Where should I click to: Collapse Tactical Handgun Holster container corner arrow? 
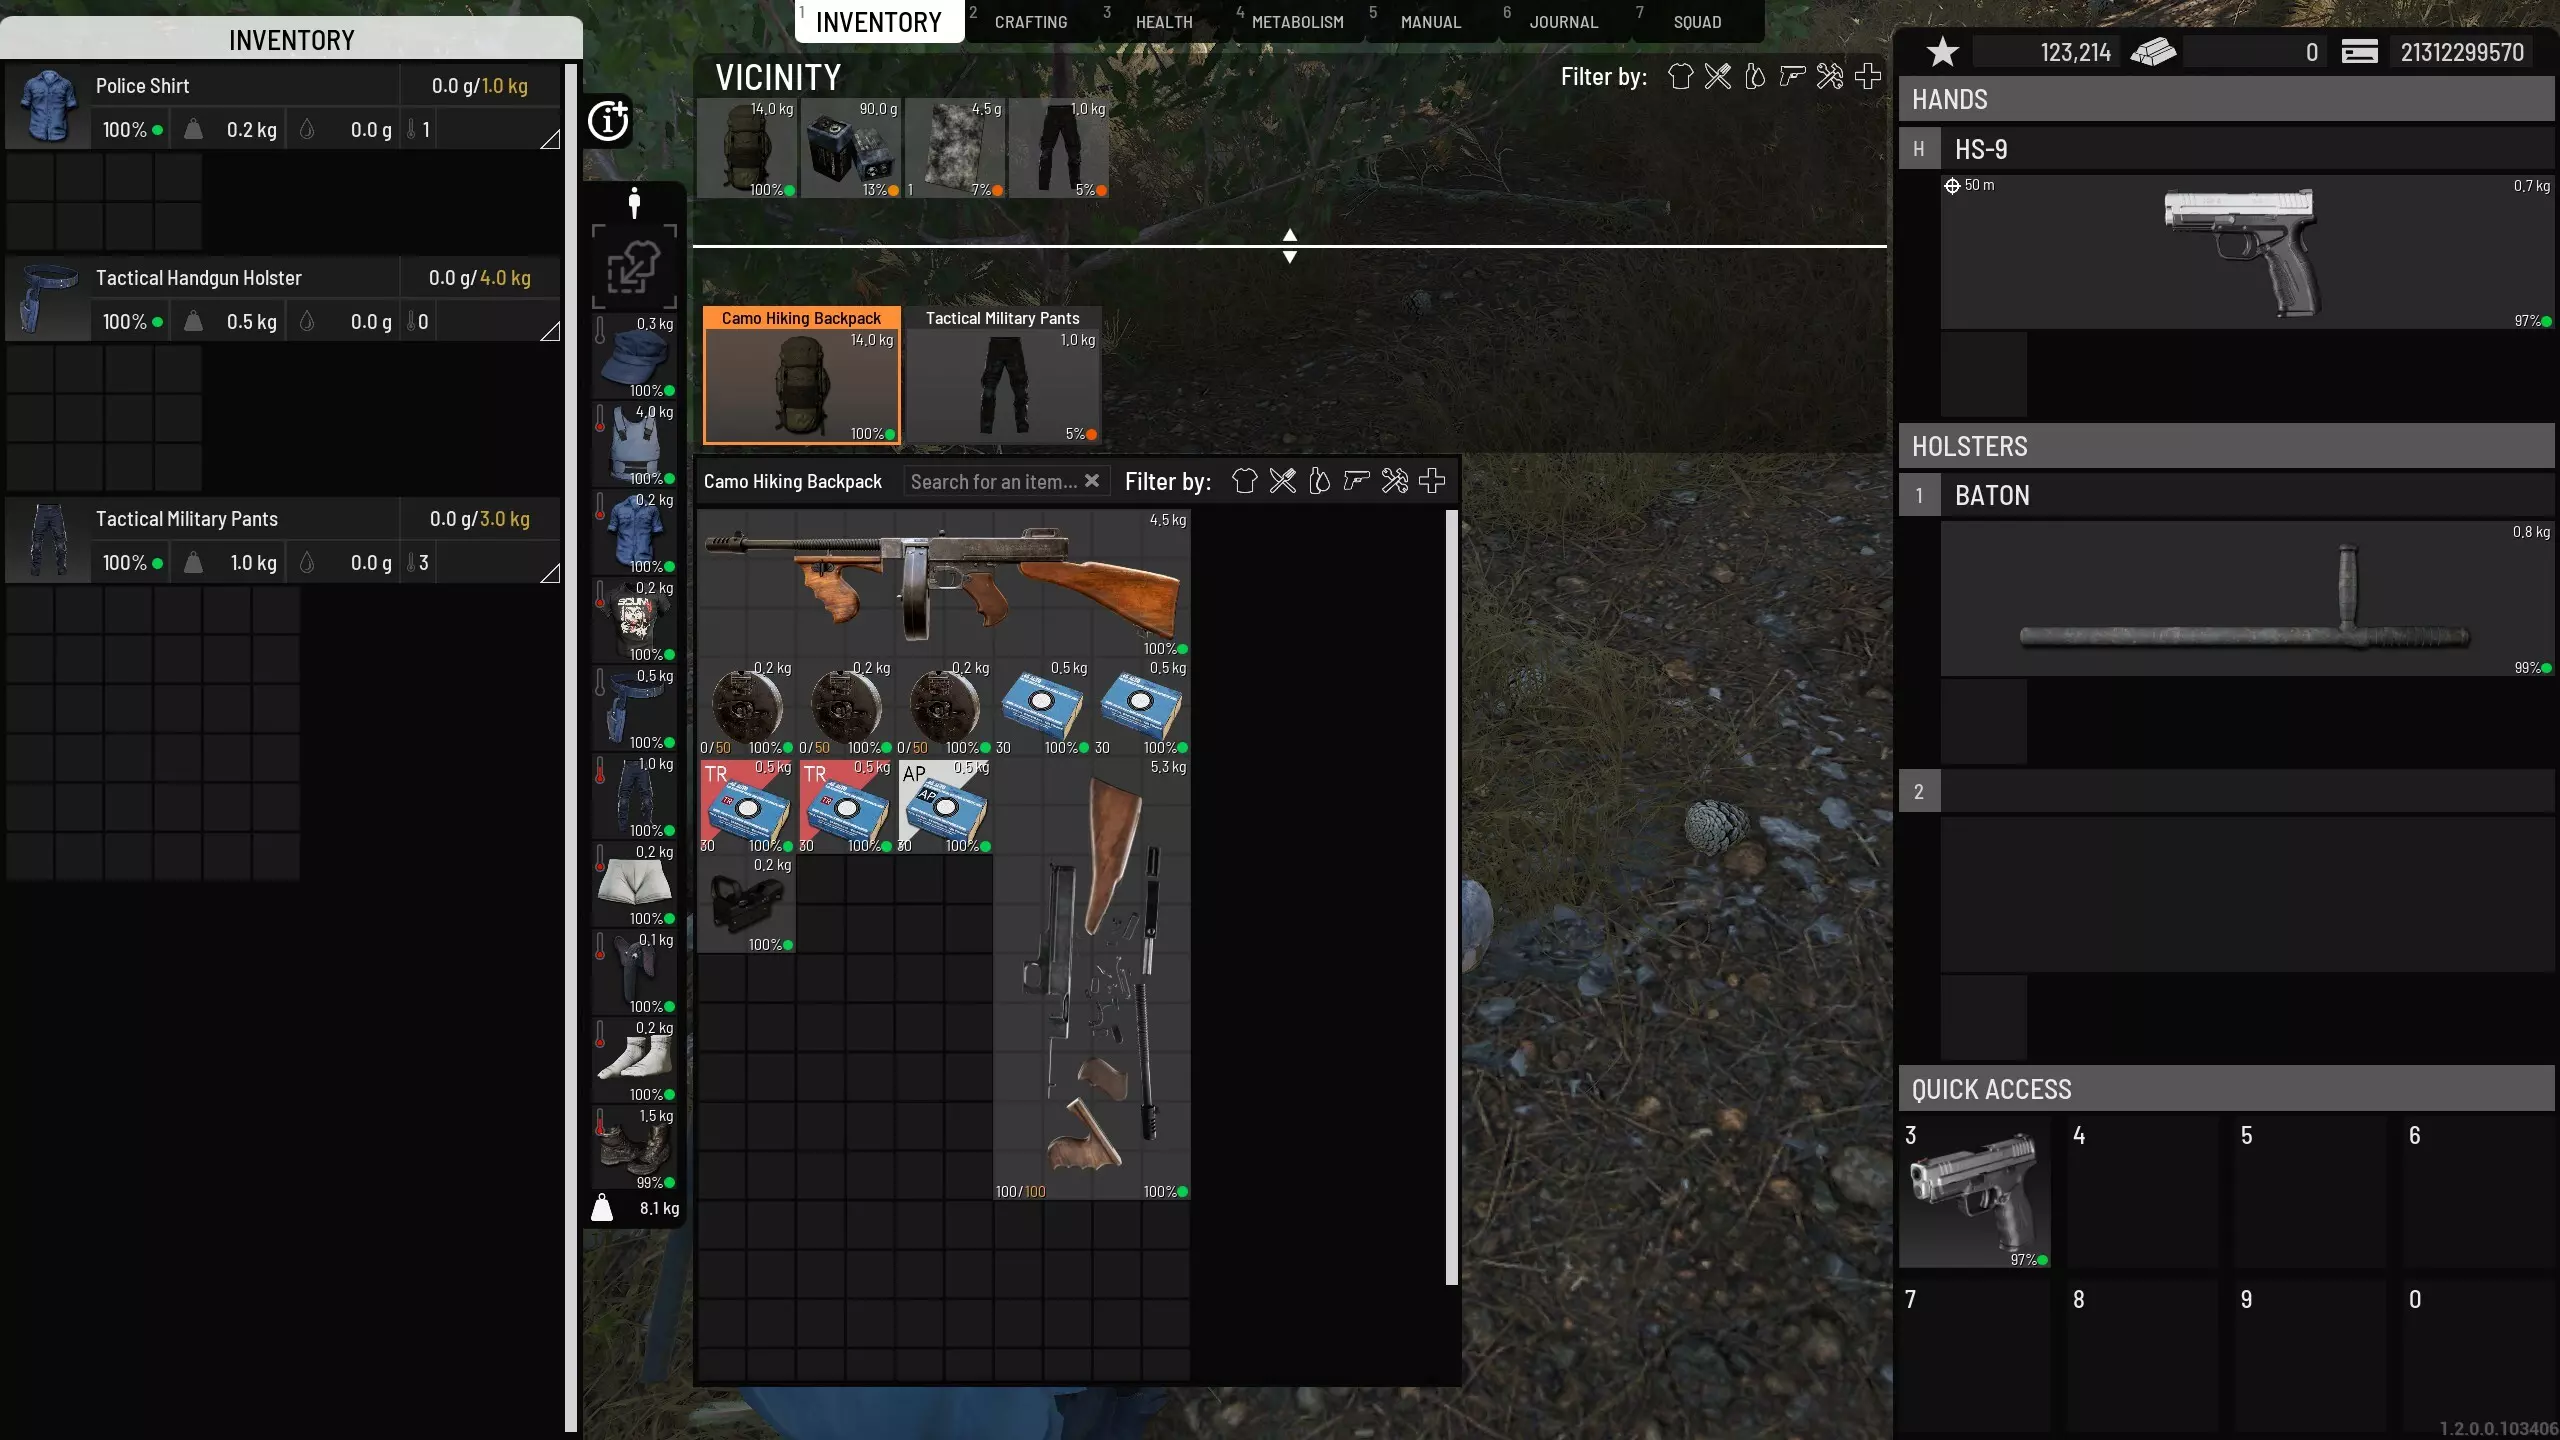550,331
